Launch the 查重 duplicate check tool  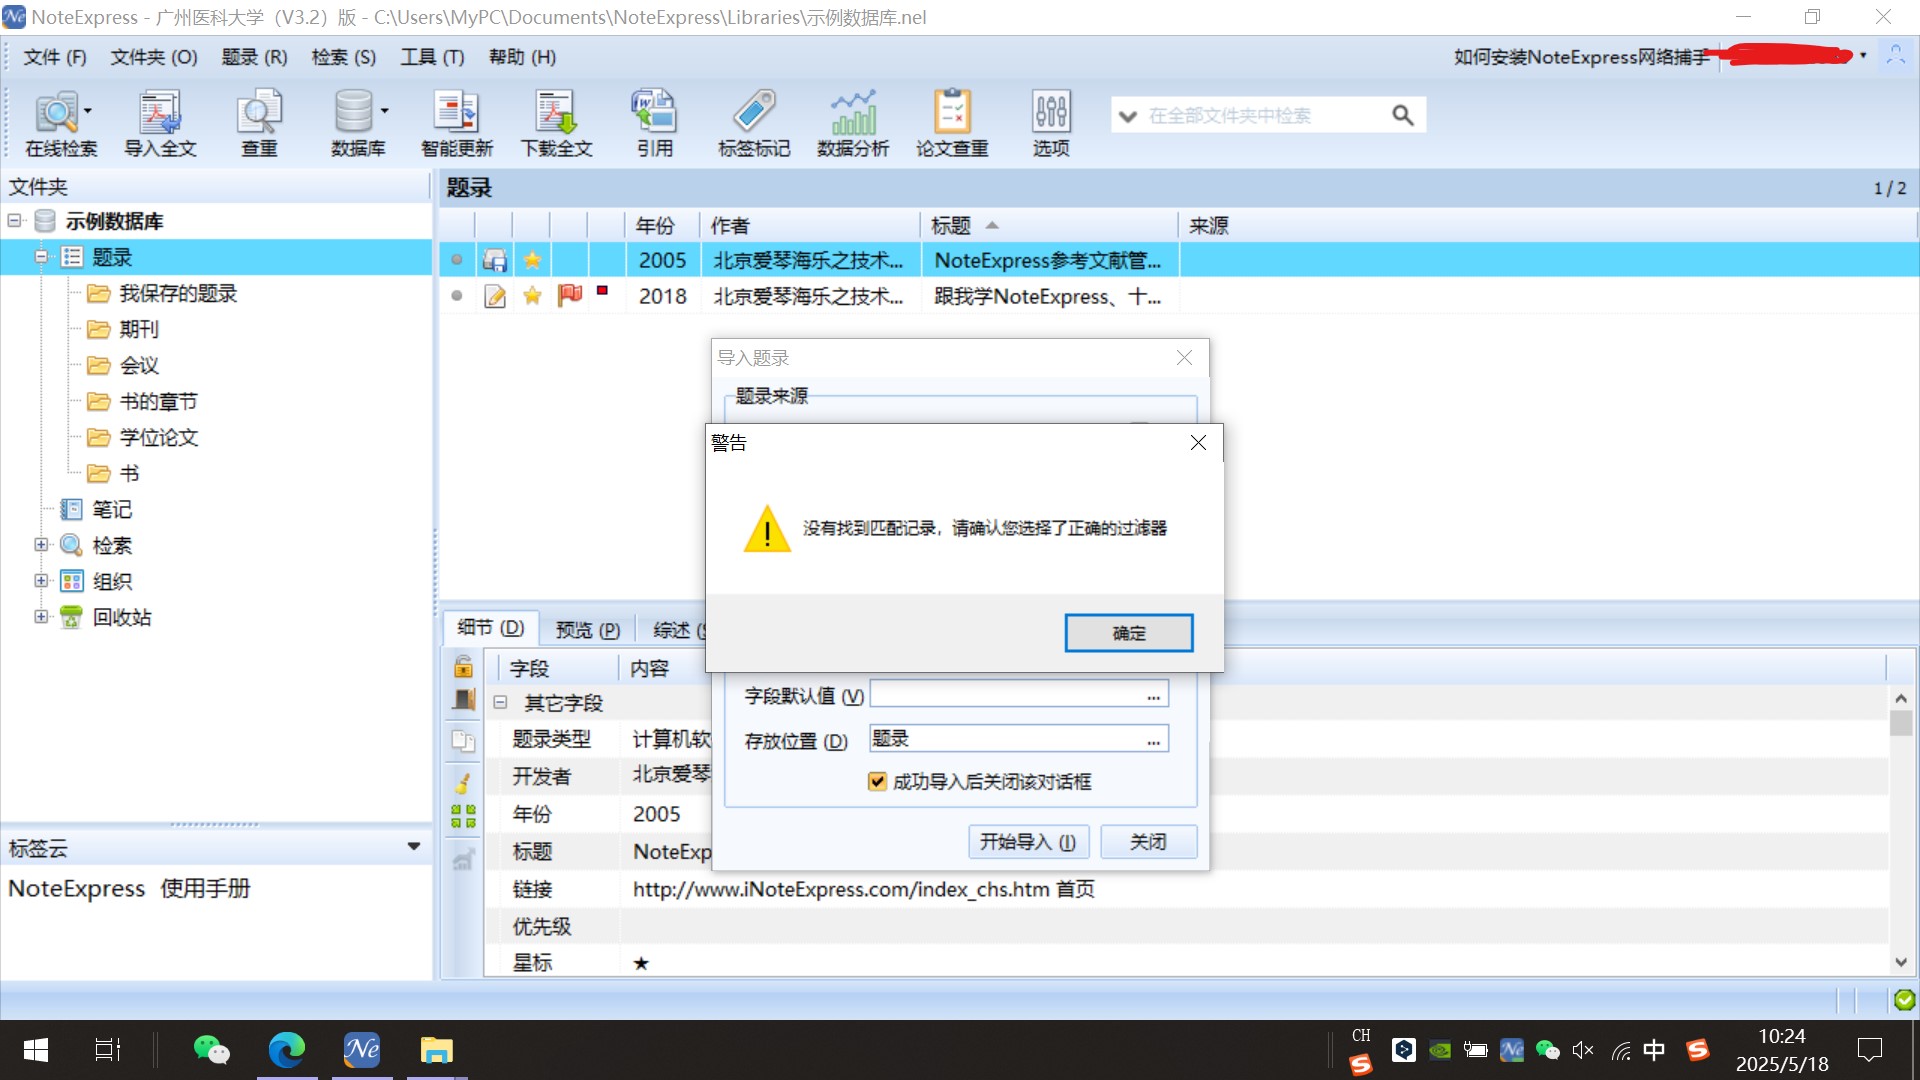click(259, 122)
